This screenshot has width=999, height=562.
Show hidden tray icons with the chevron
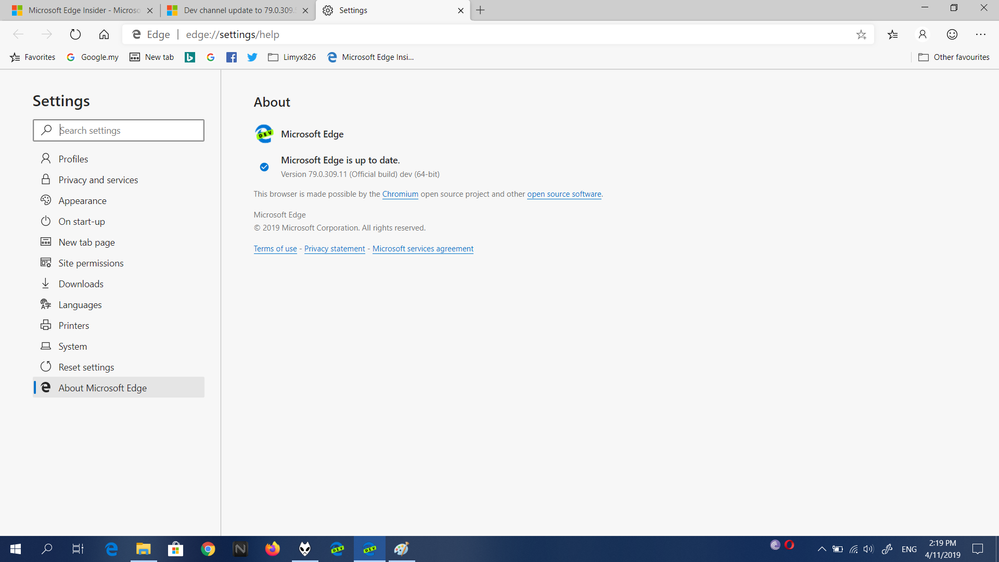coord(822,549)
